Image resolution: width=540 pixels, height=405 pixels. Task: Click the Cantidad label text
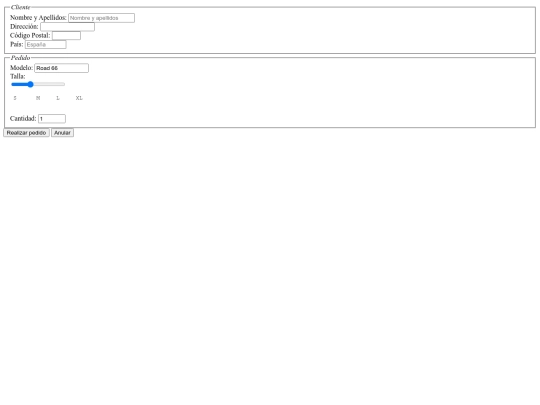click(x=23, y=118)
